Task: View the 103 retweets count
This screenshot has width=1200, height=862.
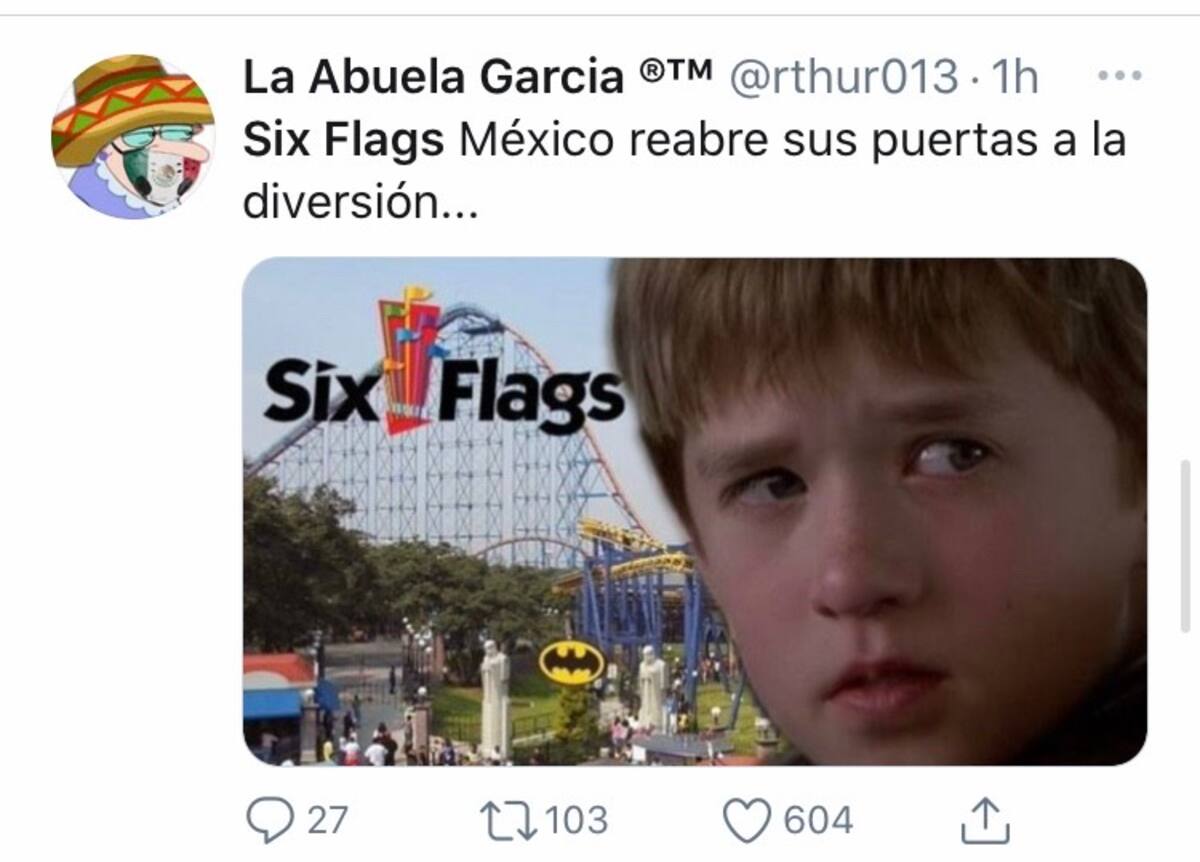Action: tap(577, 821)
